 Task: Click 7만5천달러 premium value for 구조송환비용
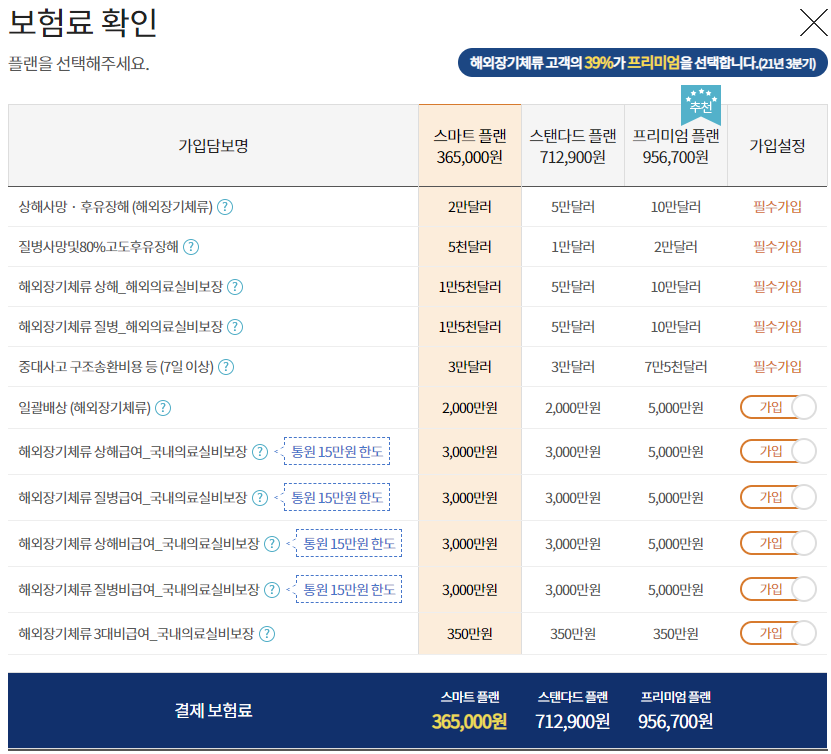tap(676, 367)
